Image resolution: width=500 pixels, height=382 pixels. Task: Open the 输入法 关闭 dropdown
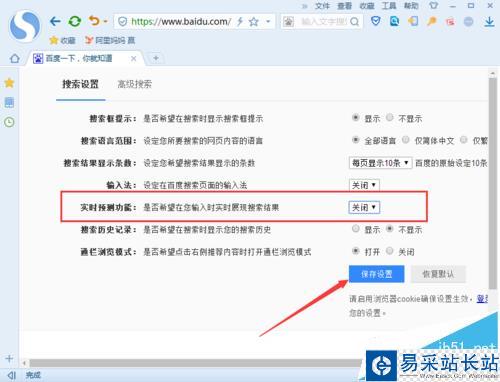pyautogui.click(x=364, y=185)
